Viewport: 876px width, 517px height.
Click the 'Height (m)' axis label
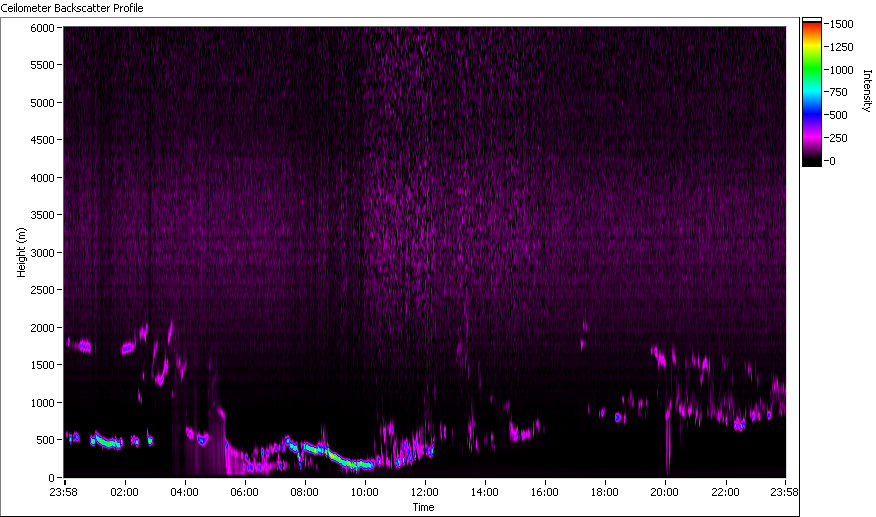21,252
